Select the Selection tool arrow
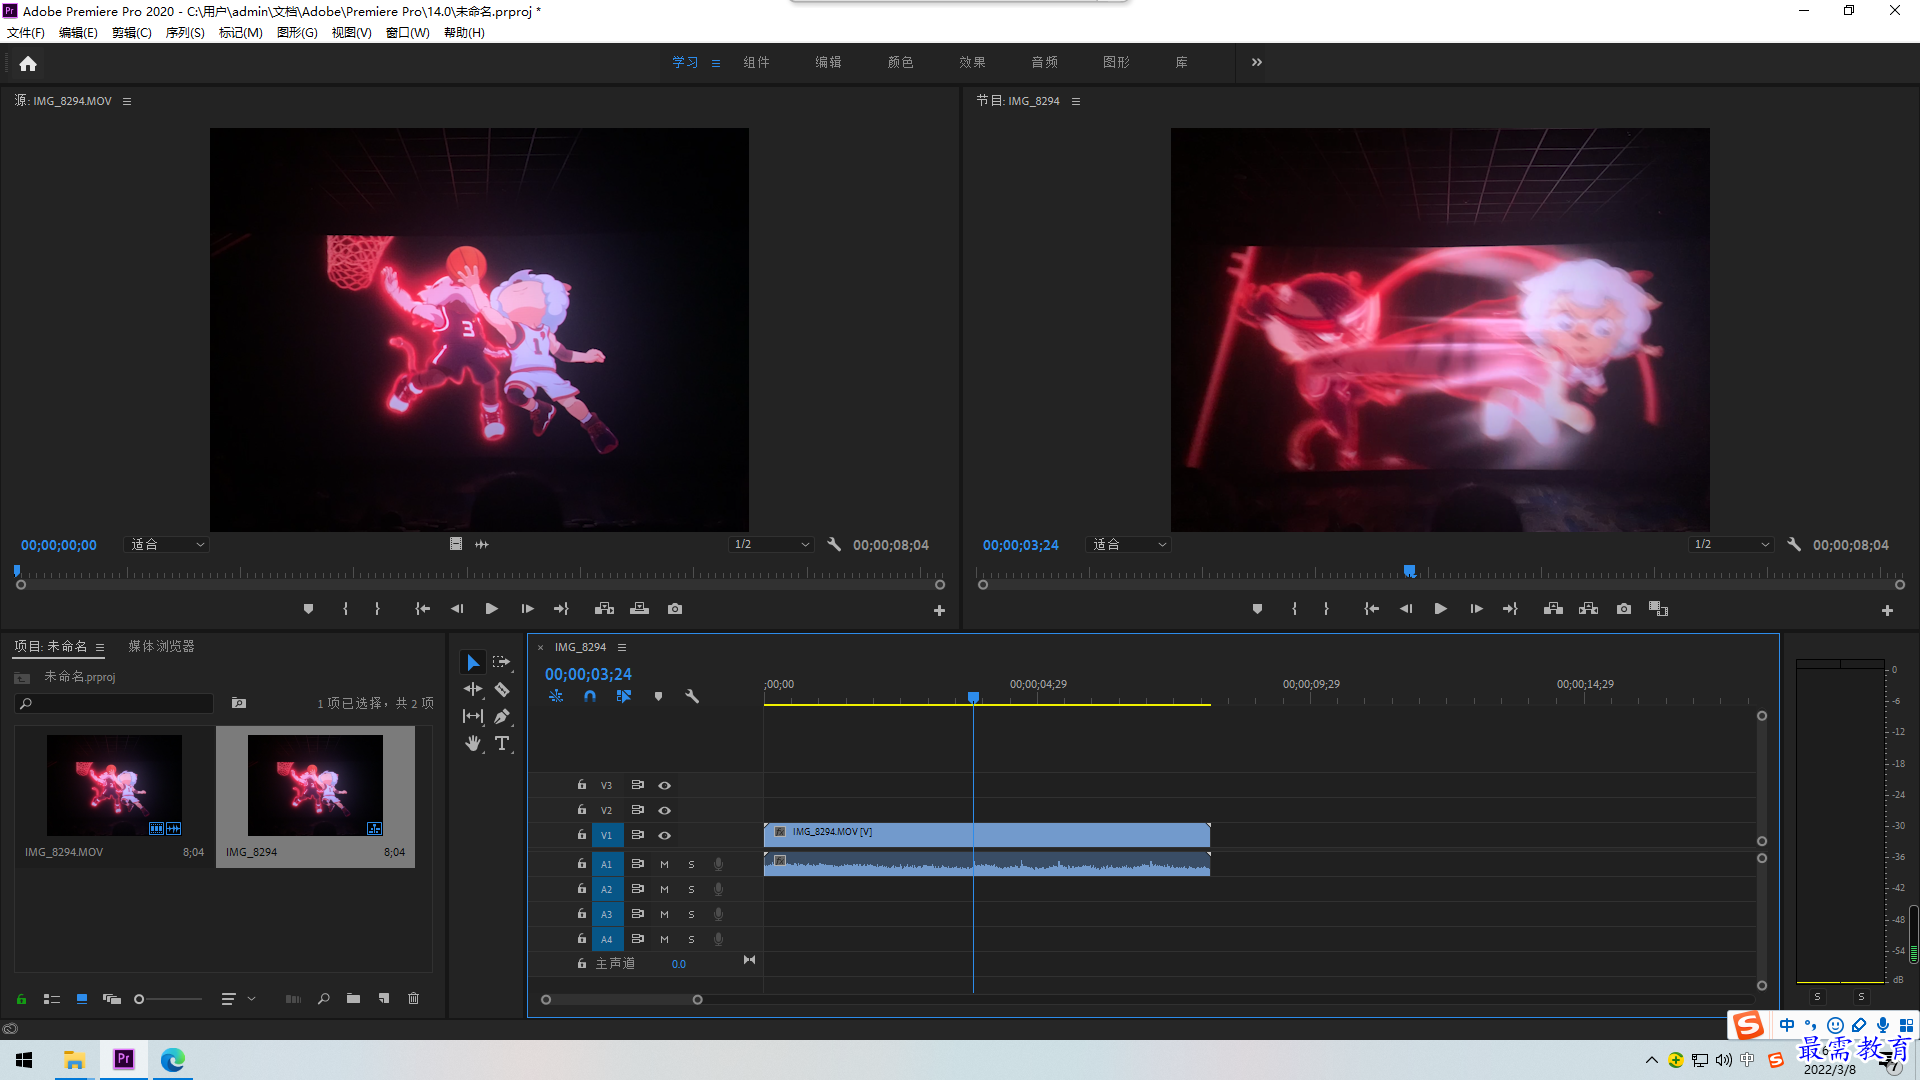Viewport: 1920px width, 1080px height. tap(472, 662)
